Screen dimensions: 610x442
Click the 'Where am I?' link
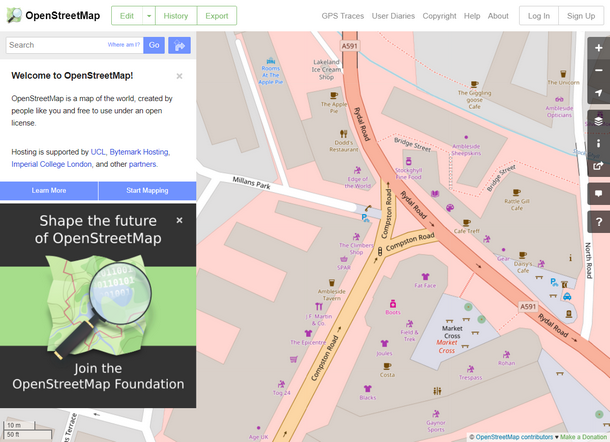coord(124,45)
